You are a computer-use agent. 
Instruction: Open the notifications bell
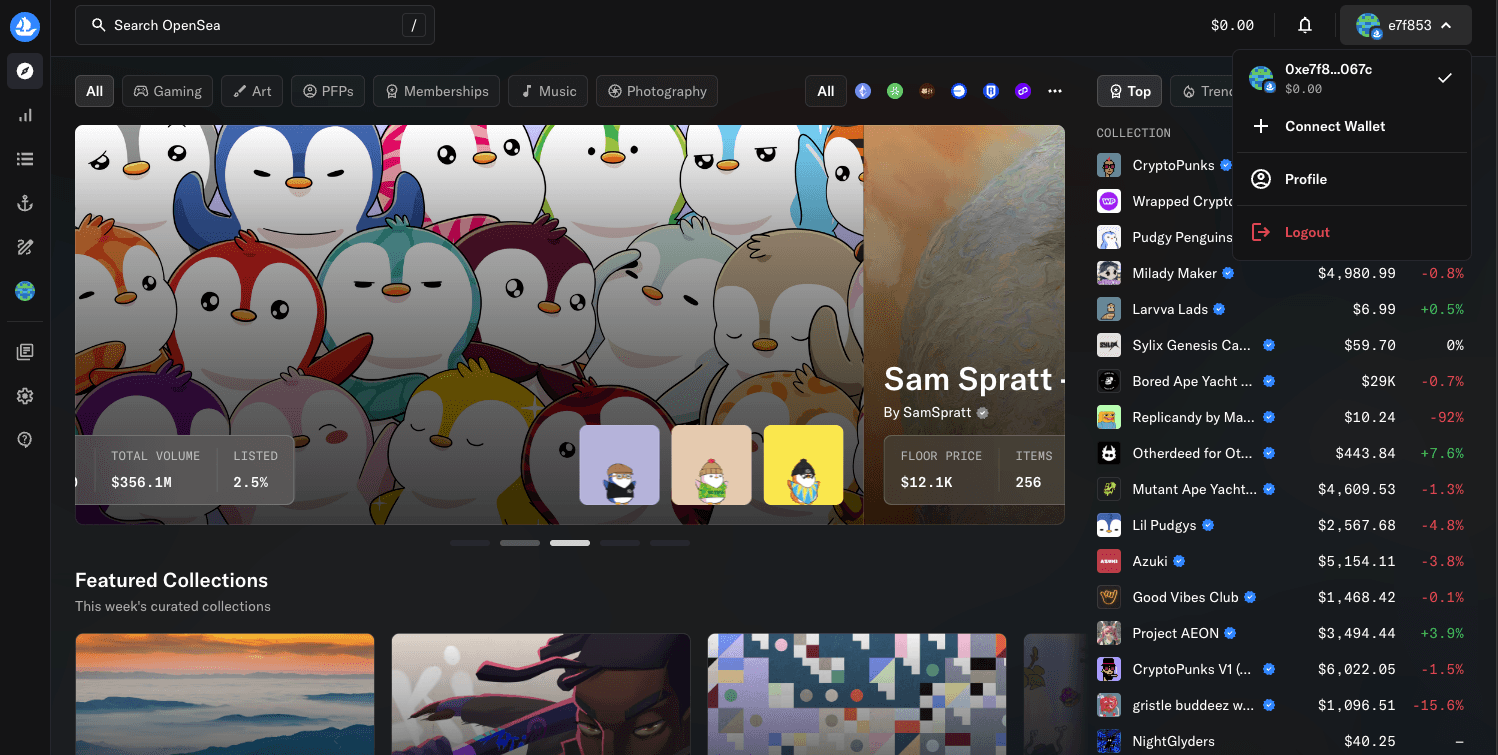(x=1304, y=26)
